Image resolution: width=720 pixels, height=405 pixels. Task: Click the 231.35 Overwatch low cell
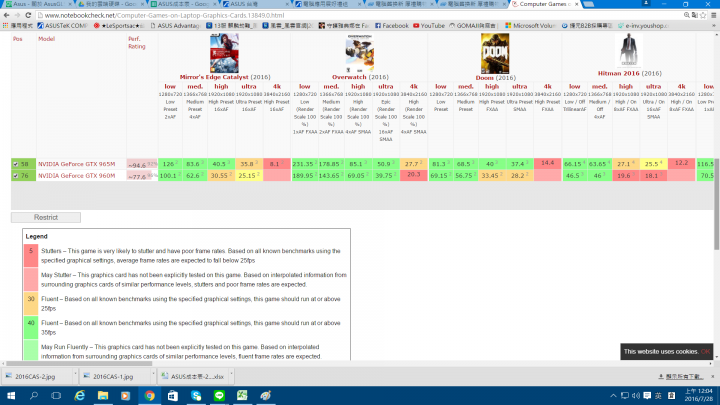[x=304, y=164]
